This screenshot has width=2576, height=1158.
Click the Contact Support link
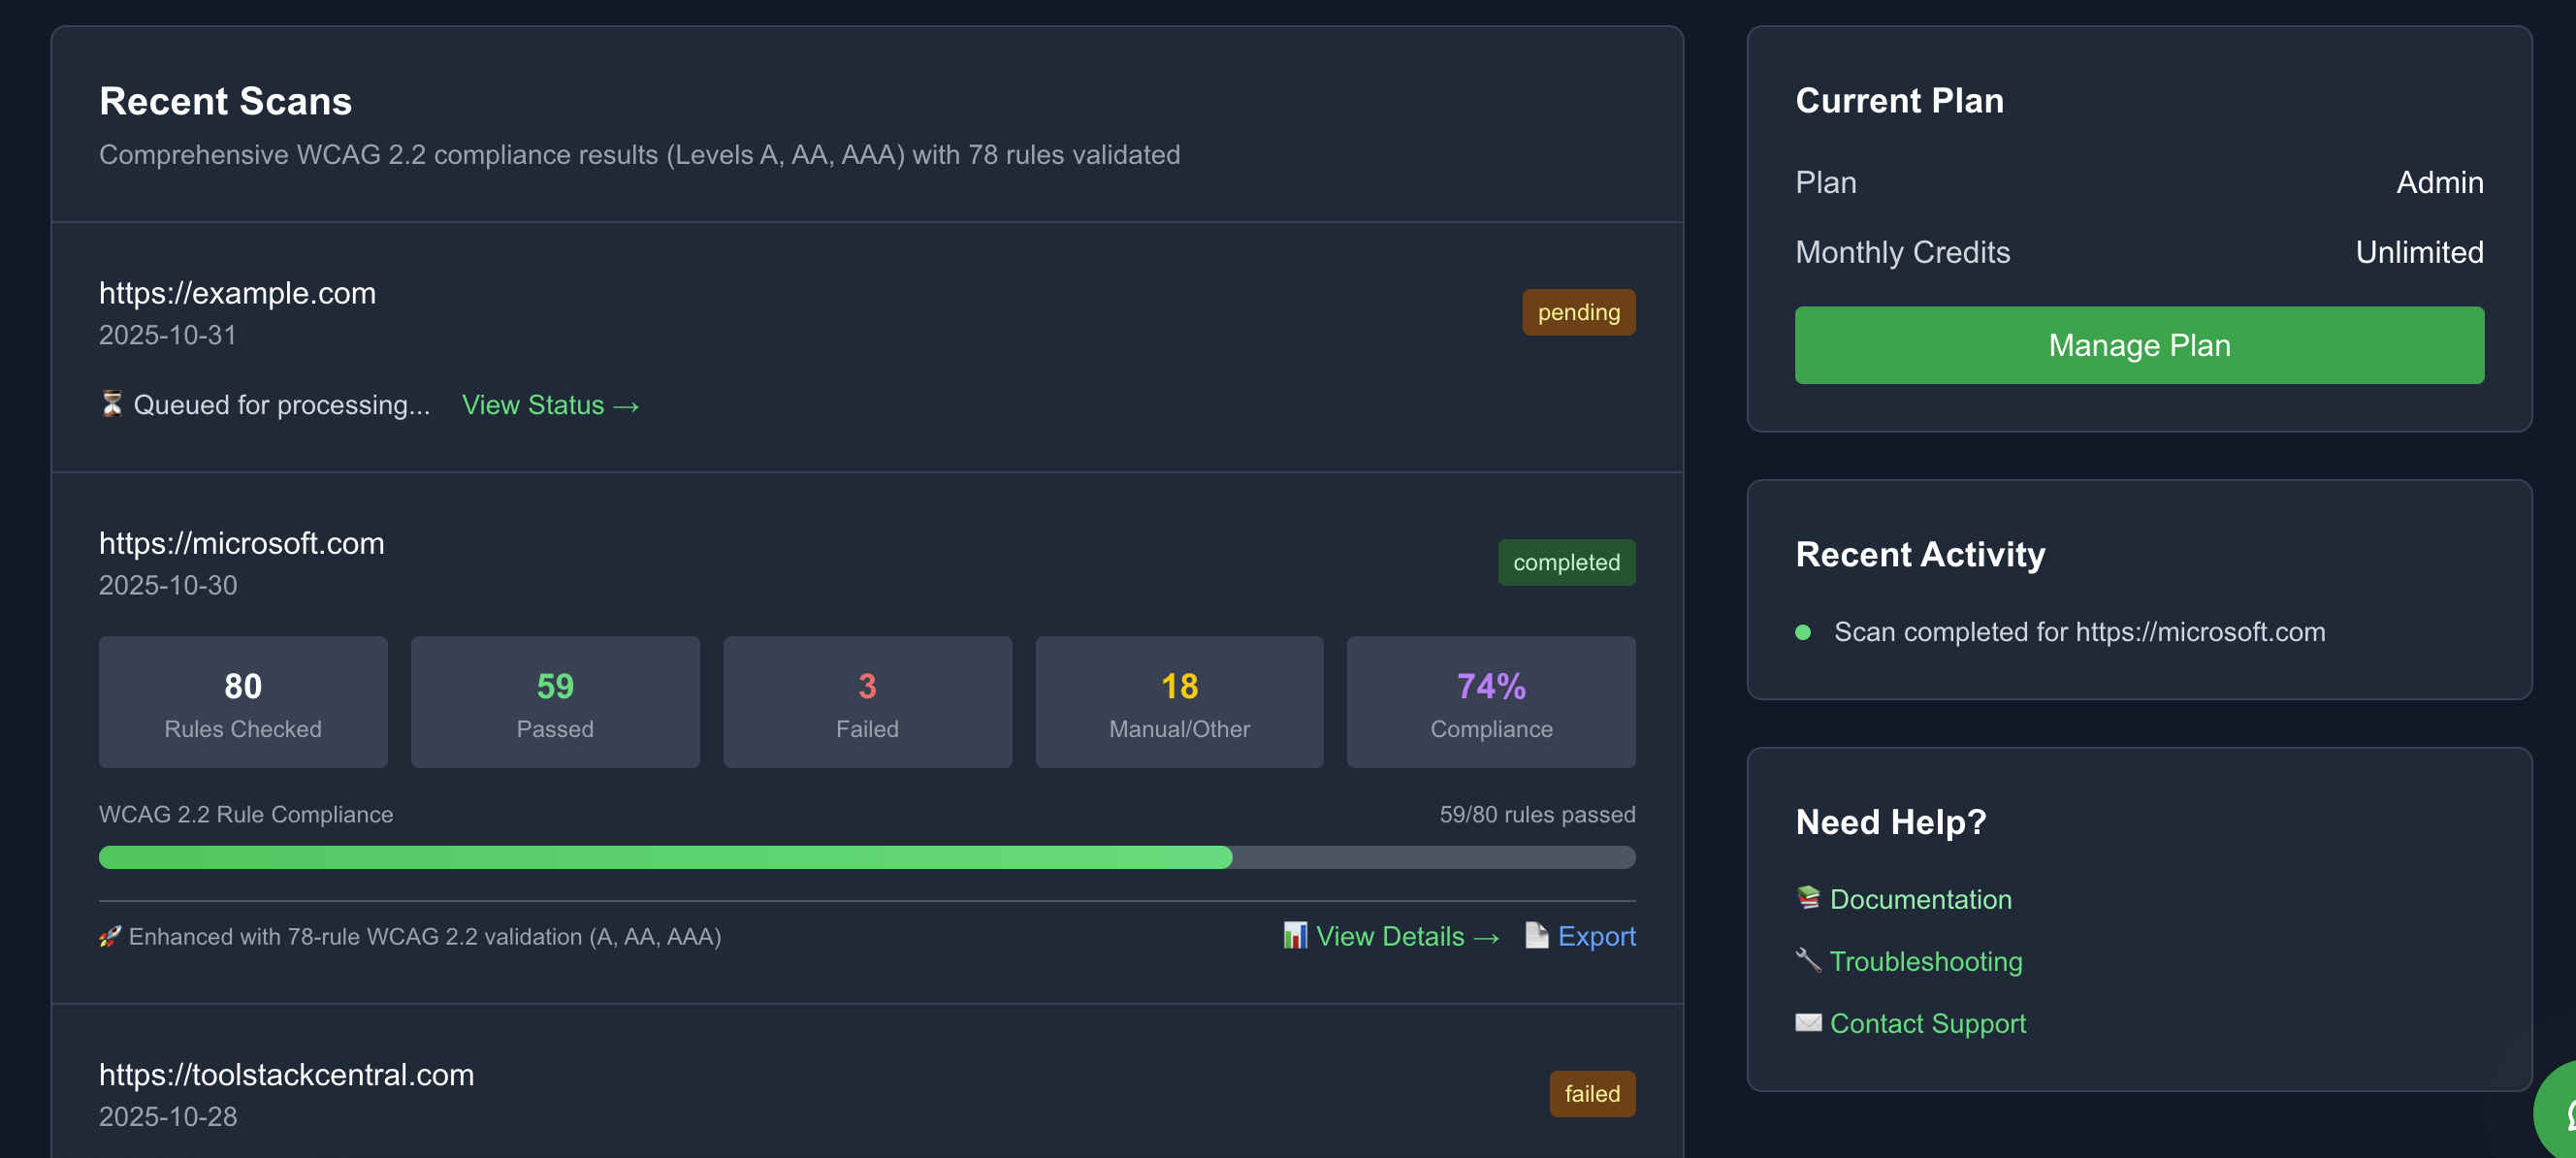tap(1927, 1023)
